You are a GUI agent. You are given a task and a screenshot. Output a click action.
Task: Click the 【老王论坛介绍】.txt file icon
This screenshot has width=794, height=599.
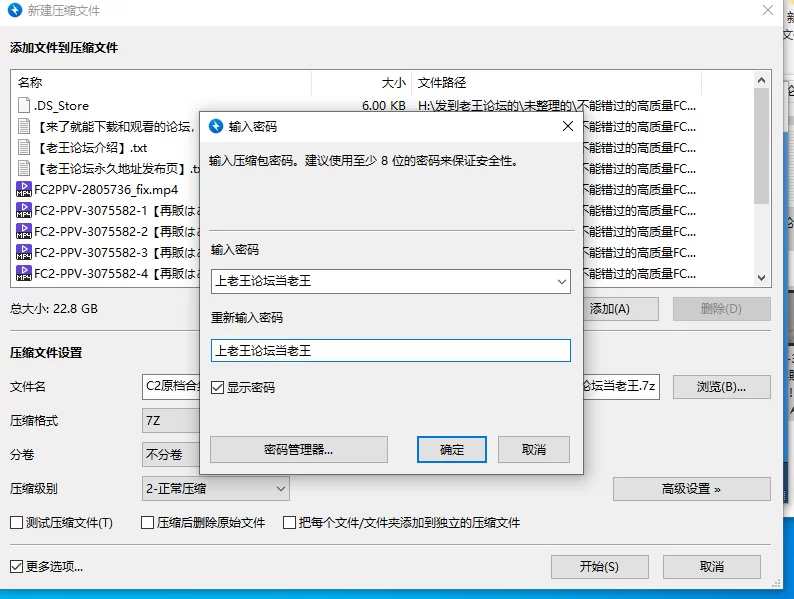pyautogui.click(x=24, y=147)
